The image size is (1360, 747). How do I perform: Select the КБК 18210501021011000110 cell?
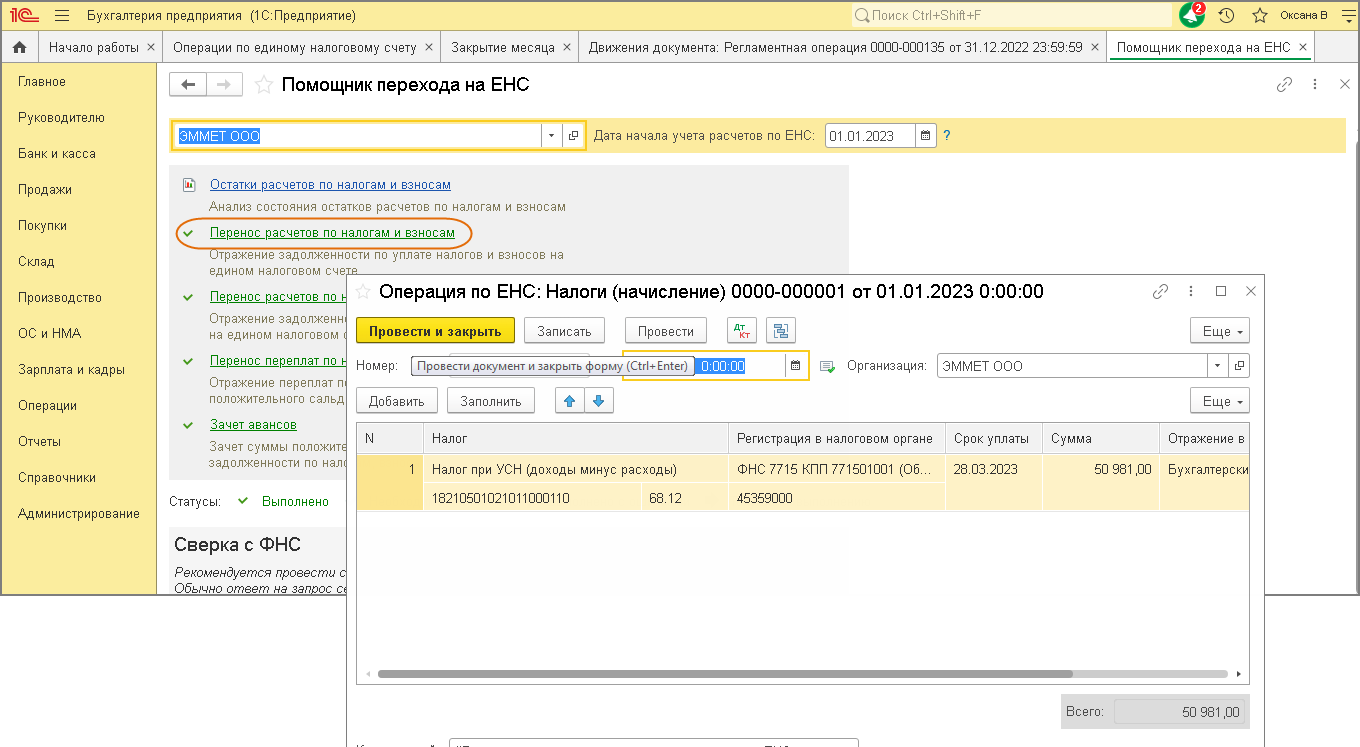(x=532, y=498)
